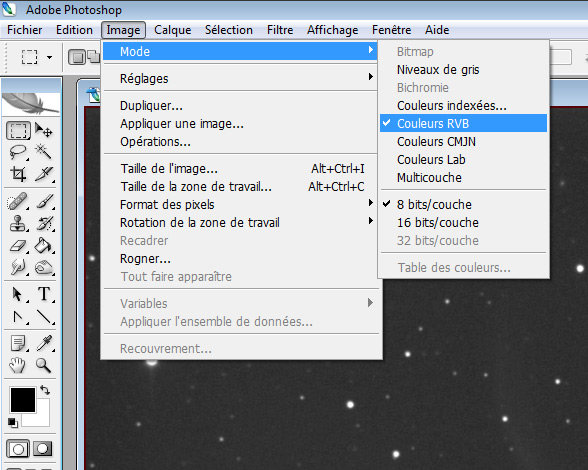The height and width of the screenshot is (470, 588).
Task: Expand the Format des pixels submenu
Action: point(240,204)
